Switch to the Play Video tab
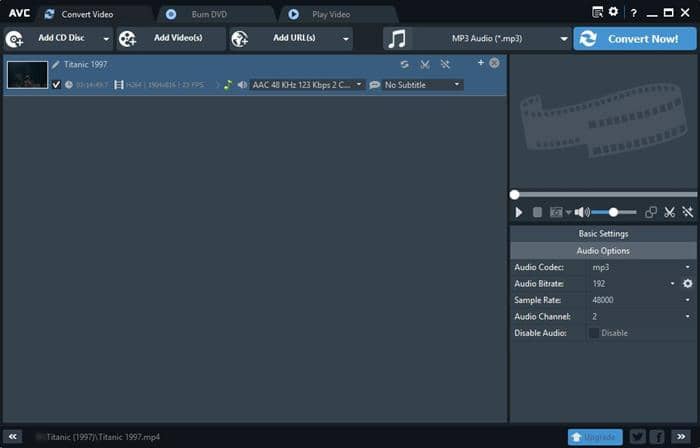The width and height of the screenshot is (700, 448). point(328,14)
